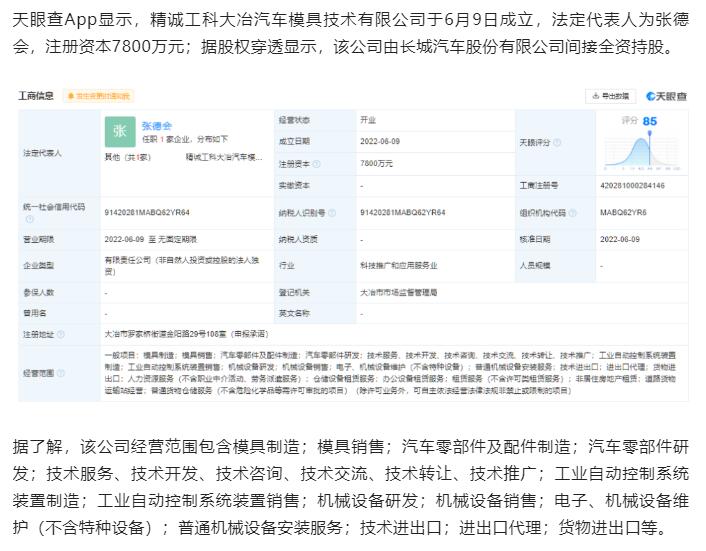The height and width of the screenshot is (551, 706).
Task: Click the industry value 科技推广和应用服务业
Action: (x=398, y=266)
